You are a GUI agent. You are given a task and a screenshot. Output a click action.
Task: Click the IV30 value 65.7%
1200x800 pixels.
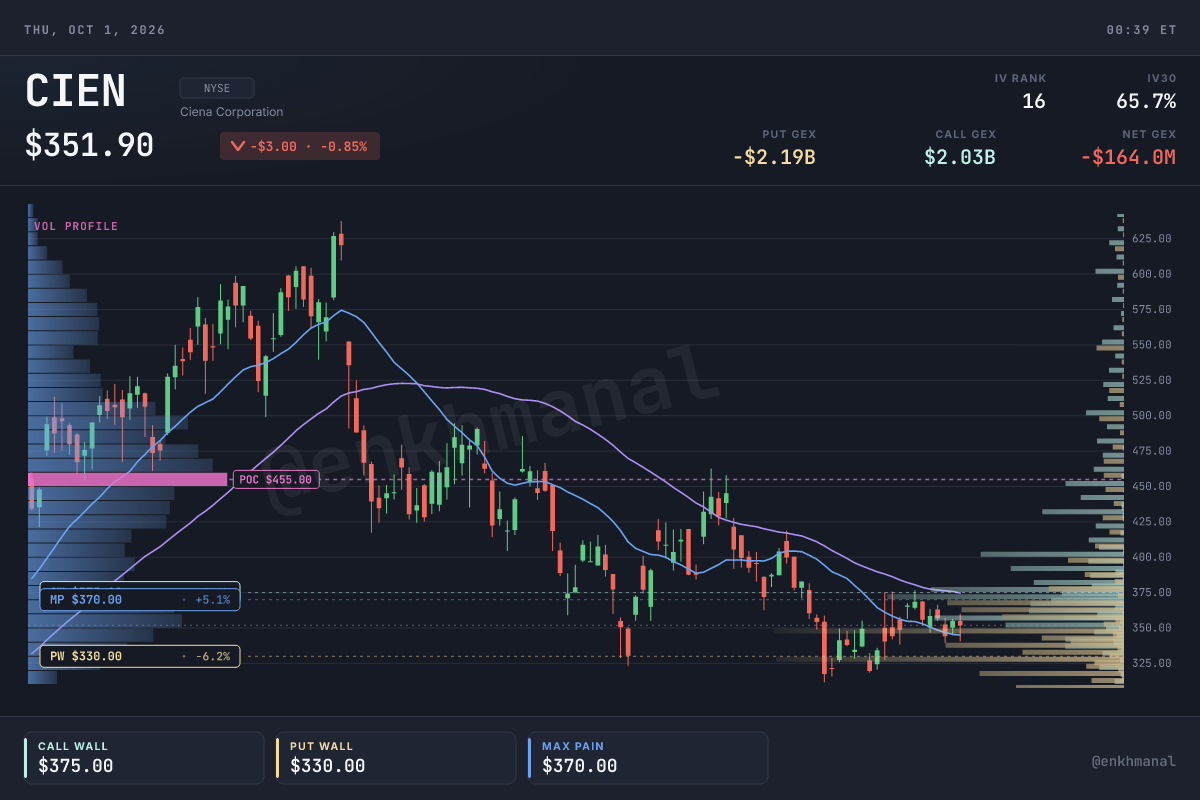pyautogui.click(x=1146, y=101)
